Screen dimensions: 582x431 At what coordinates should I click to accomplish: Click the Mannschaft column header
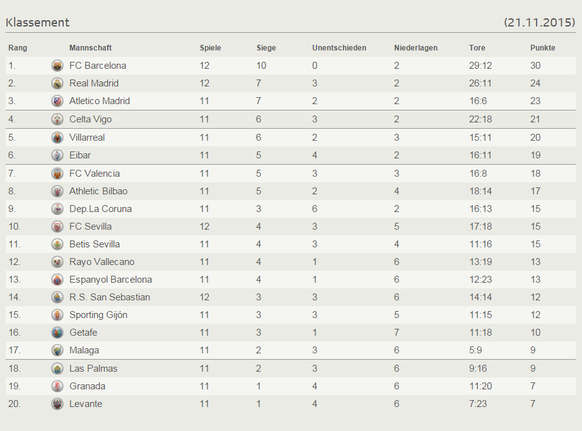pyautogui.click(x=90, y=48)
